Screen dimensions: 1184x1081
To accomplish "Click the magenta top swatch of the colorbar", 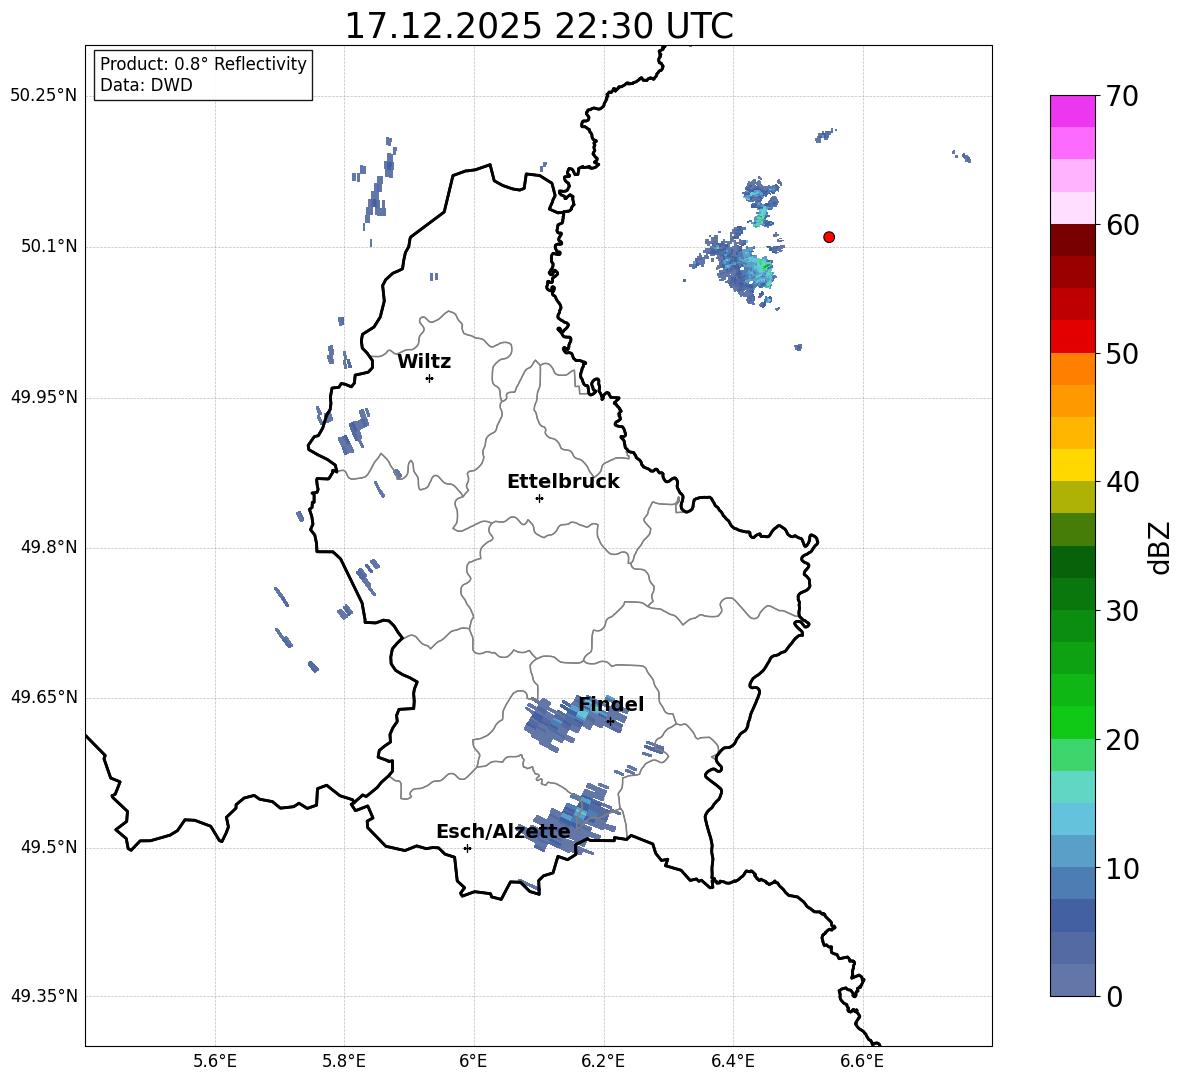I will [x=1072, y=111].
